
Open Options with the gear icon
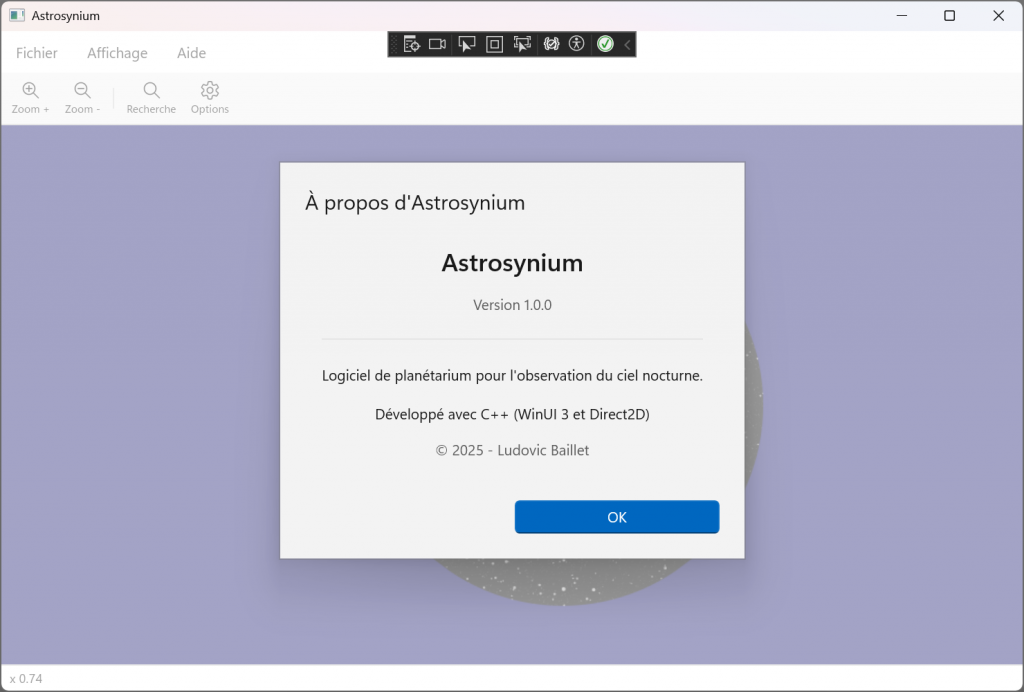[x=209, y=96]
